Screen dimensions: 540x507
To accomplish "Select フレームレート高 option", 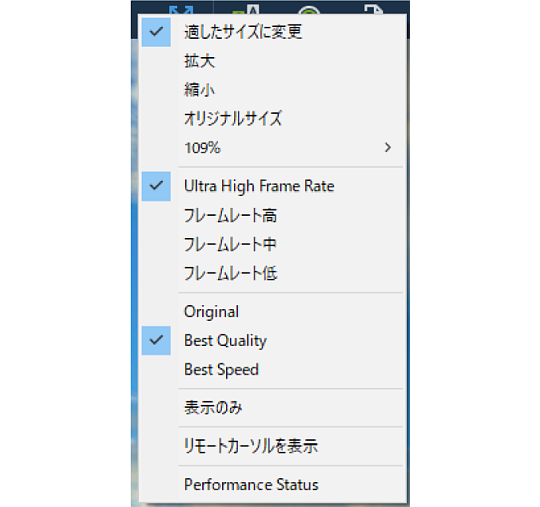I will pyautogui.click(x=272, y=215).
